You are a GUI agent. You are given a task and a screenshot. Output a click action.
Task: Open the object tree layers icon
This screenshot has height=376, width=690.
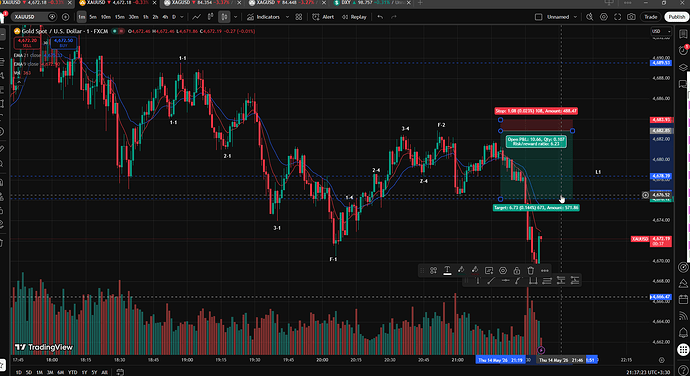(683, 67)
